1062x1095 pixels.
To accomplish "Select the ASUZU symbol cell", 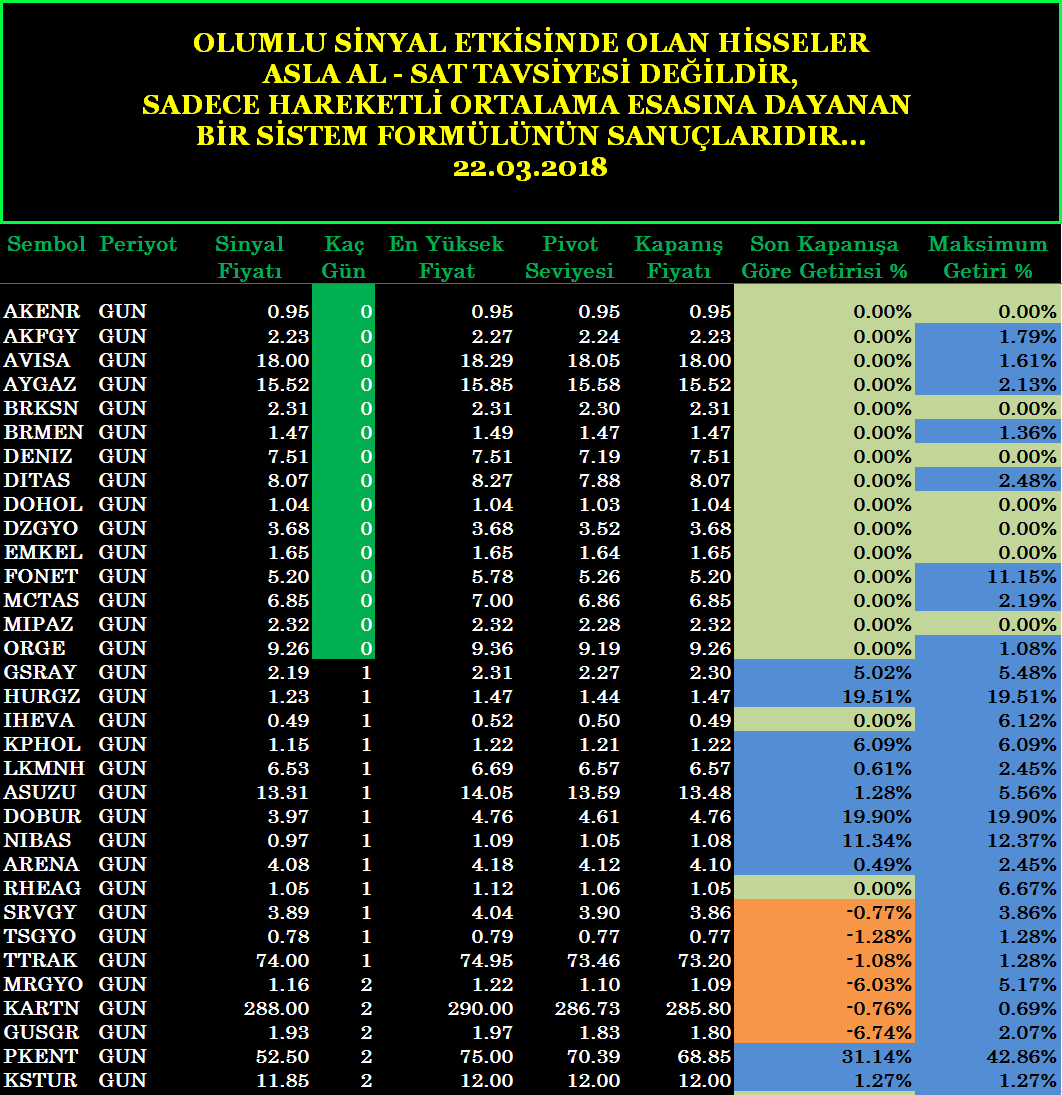I will pos(40,792).
